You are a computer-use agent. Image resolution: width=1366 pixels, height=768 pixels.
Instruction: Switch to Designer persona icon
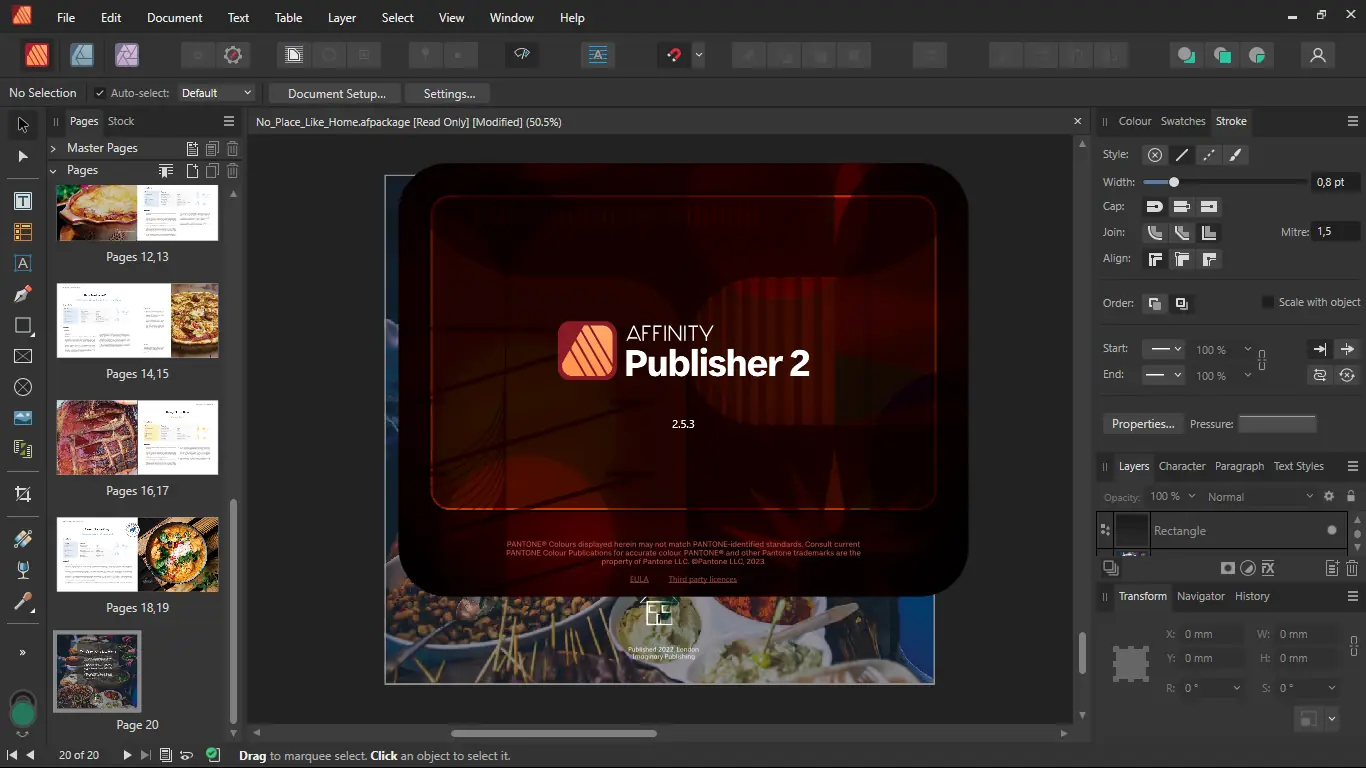pos(81,56)
